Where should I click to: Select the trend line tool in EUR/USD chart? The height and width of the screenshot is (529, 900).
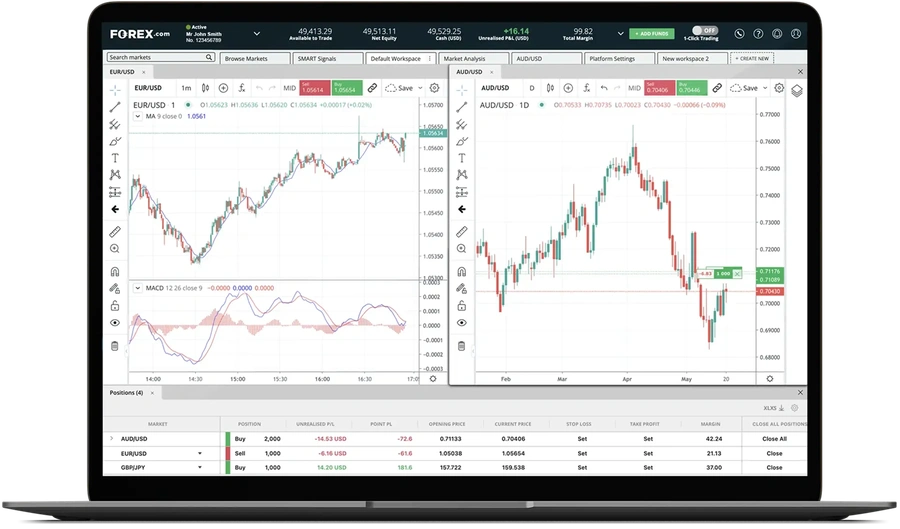pyautogui.click(x=115, y=107)
